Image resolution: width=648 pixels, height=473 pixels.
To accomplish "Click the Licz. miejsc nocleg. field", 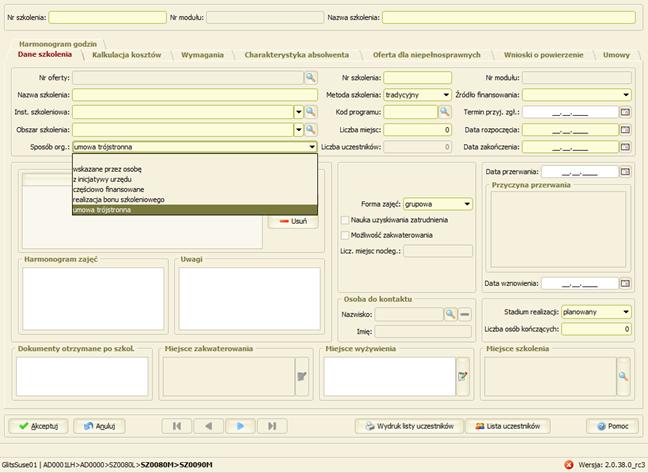I will tap(438, 251).
